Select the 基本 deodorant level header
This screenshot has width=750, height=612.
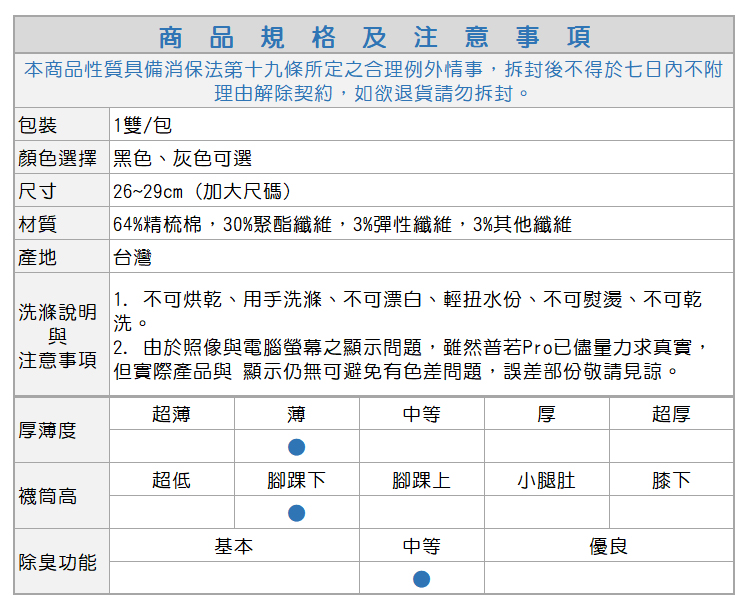click(x=233, y=546)
